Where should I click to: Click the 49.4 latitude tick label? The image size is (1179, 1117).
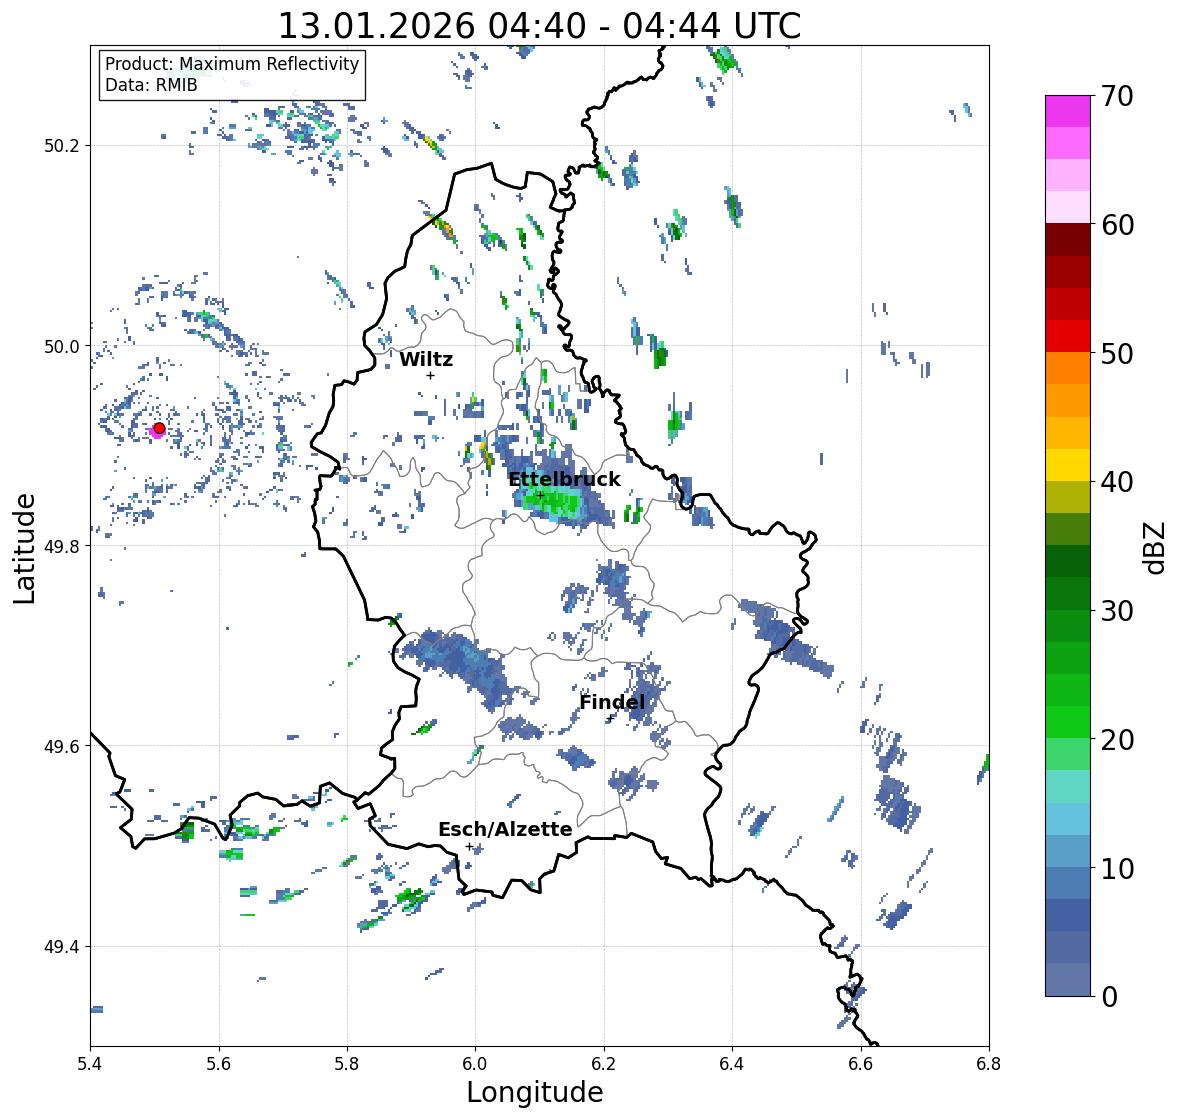coord(62,947)
